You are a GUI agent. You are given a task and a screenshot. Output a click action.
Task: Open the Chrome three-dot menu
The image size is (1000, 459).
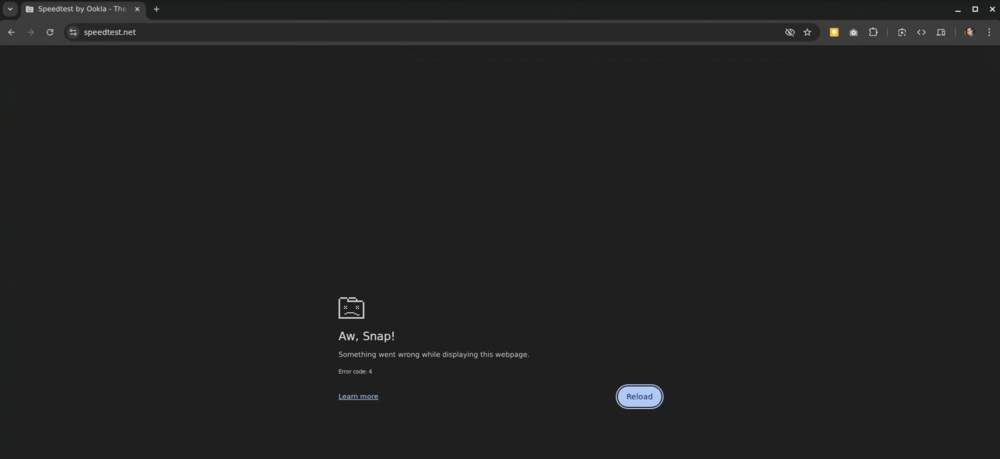(x=989, y=32)
